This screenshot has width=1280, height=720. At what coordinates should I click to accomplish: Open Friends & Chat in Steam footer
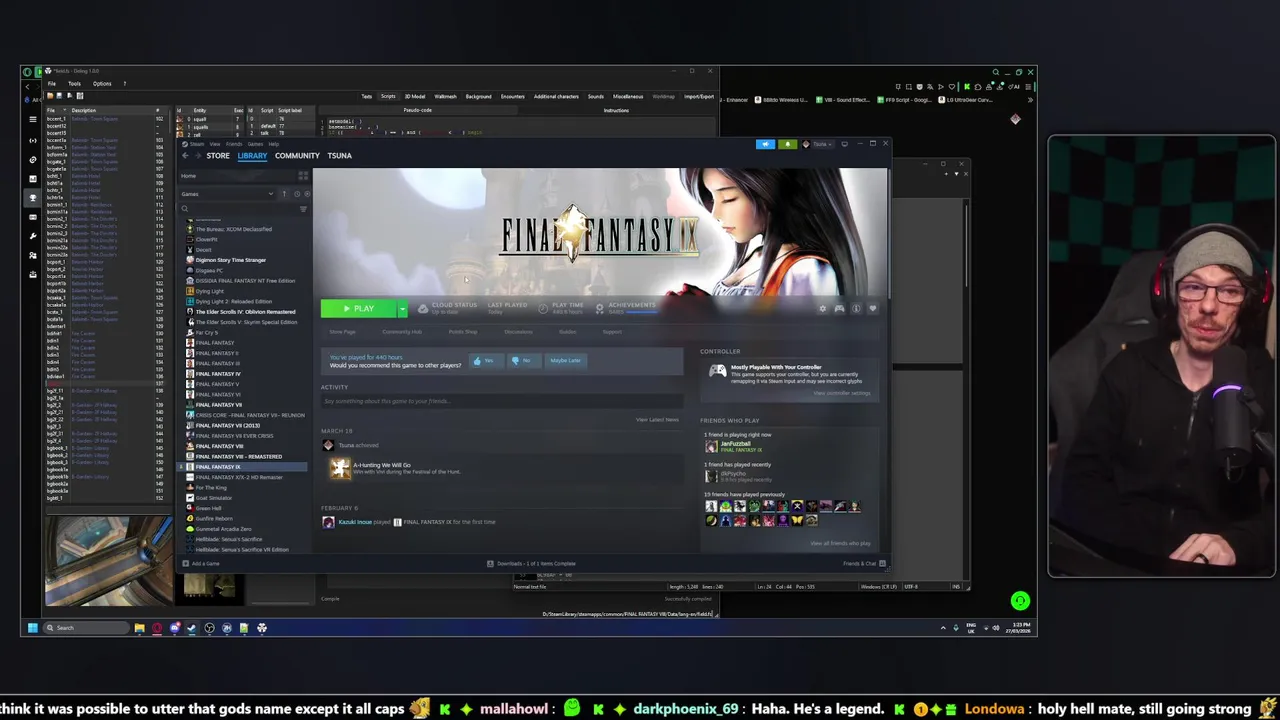click(x=864, y=563)
